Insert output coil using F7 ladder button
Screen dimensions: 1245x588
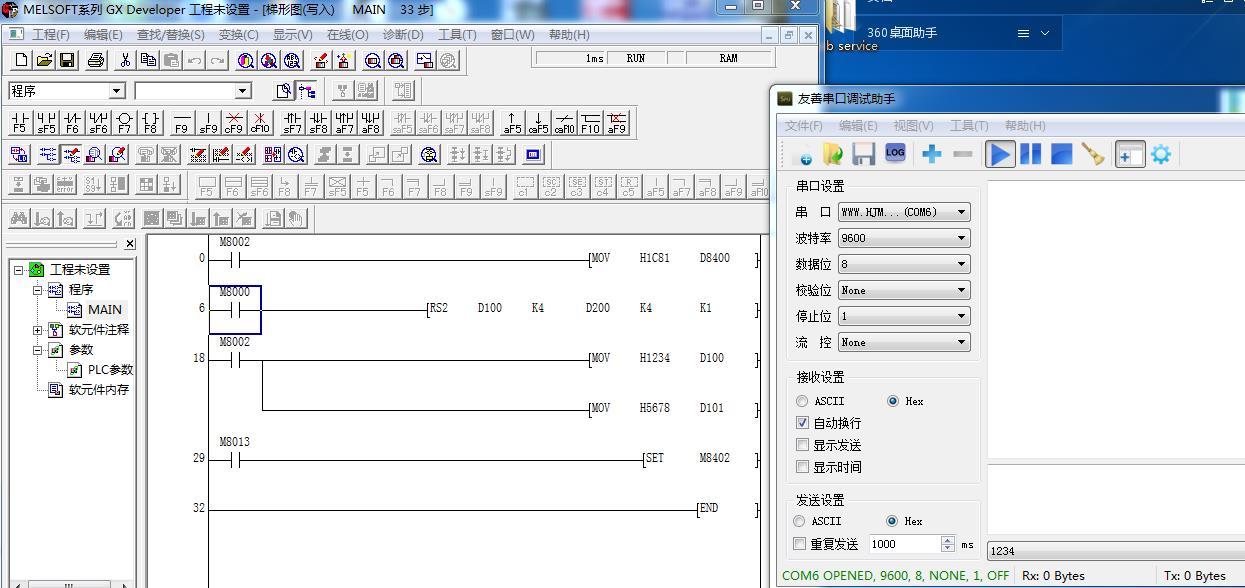(x=124, y=123)
